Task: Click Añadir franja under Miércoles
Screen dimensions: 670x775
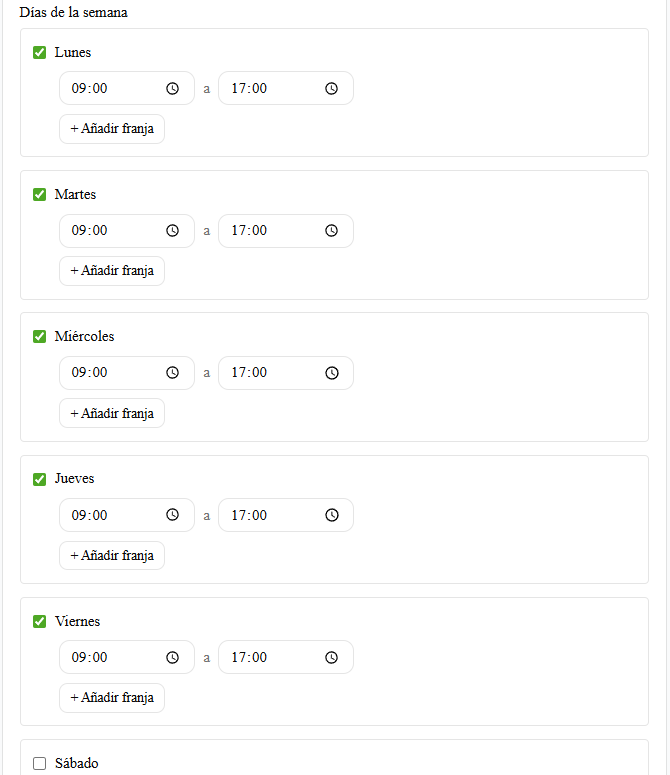Action: (112, 413)
